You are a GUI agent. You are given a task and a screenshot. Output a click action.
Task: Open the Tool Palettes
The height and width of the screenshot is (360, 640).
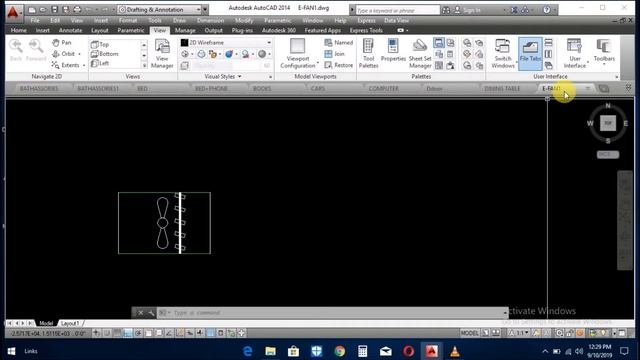(x=368, y=54)
